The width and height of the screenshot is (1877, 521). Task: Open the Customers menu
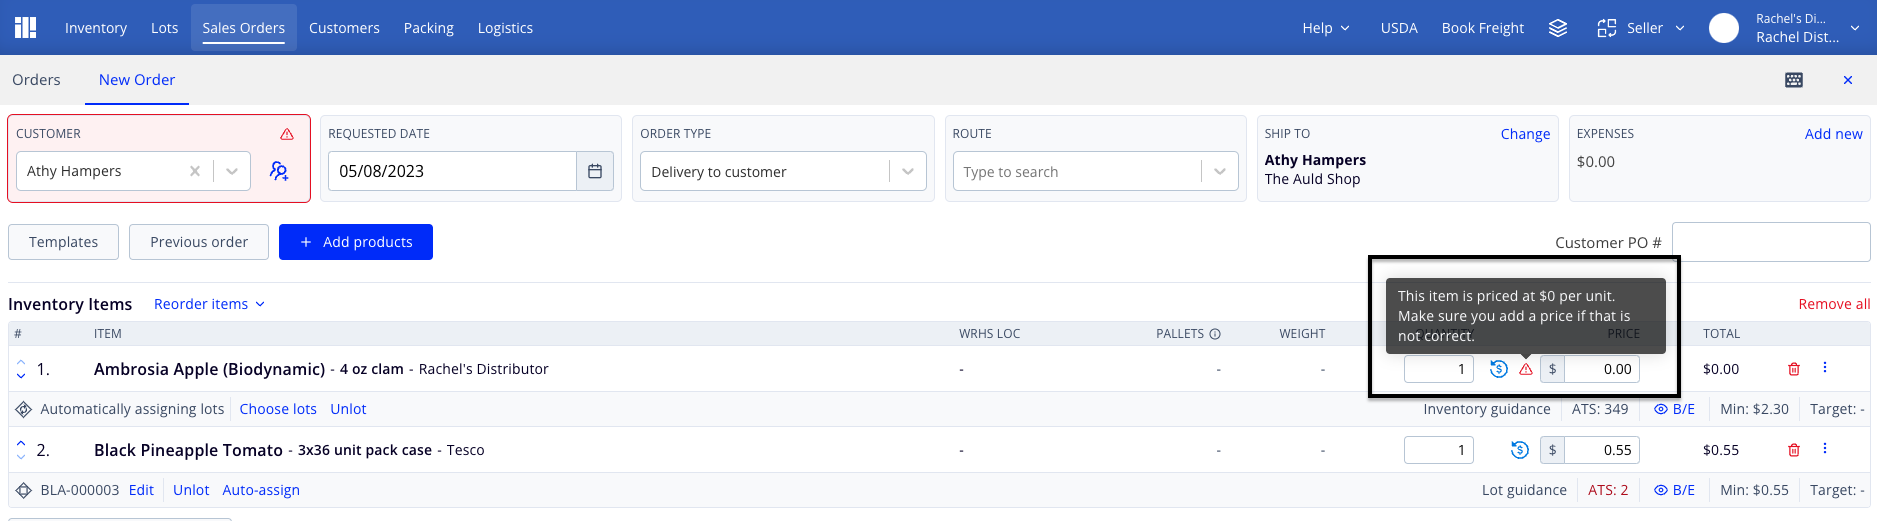[x=344, y=28]
